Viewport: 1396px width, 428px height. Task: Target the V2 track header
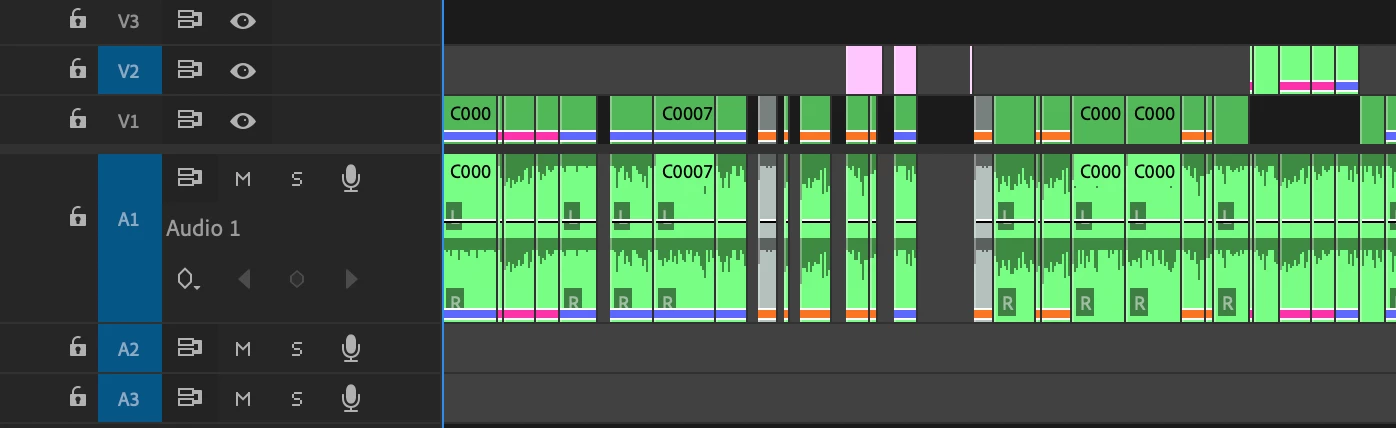(x=129, y=70)
